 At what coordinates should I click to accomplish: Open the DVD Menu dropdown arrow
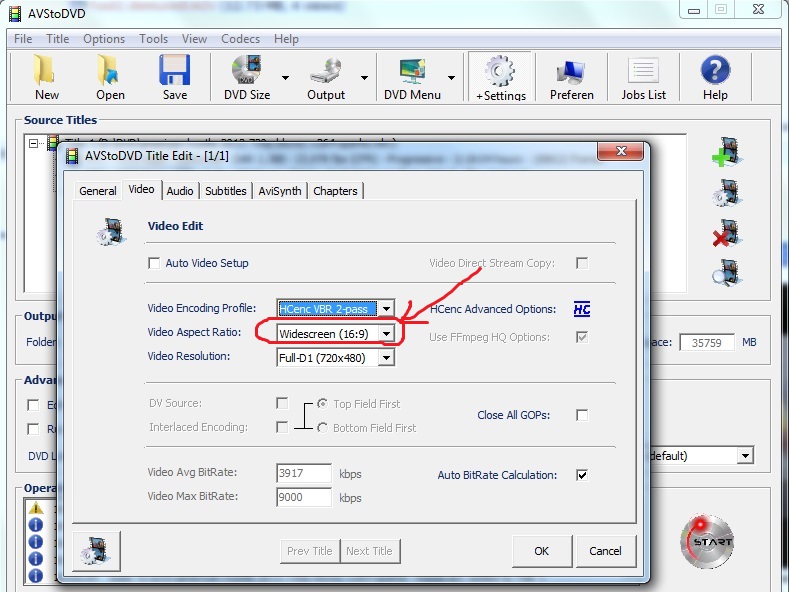(x=451, y=78)
